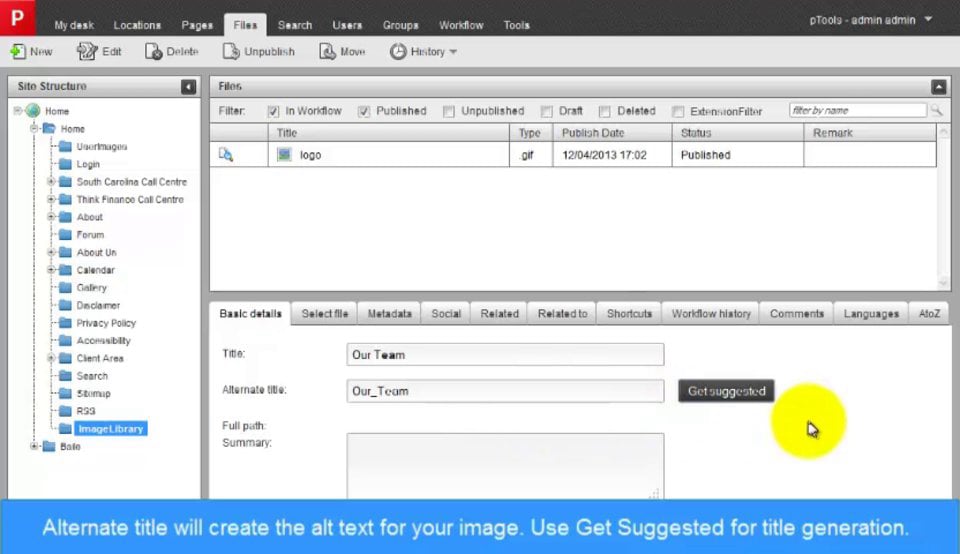
Task: Uncheck the Published filter checkbox
Action: (364, 111)
